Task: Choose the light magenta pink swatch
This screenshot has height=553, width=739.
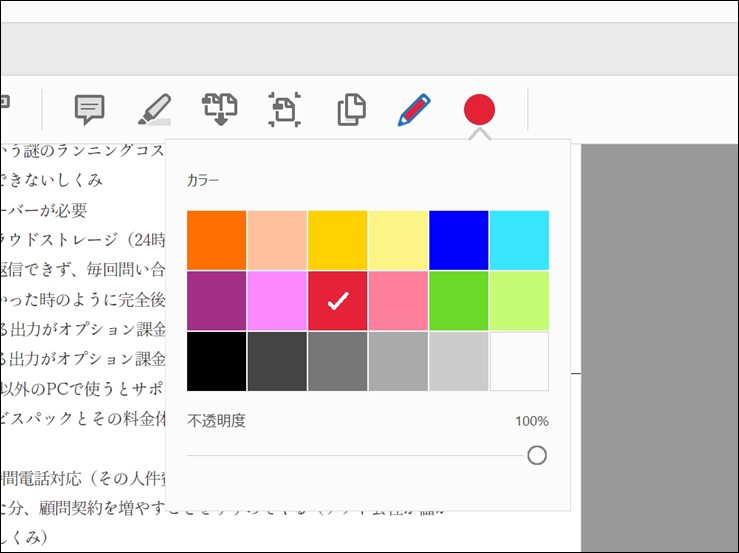Action: (x=277, y=301)
